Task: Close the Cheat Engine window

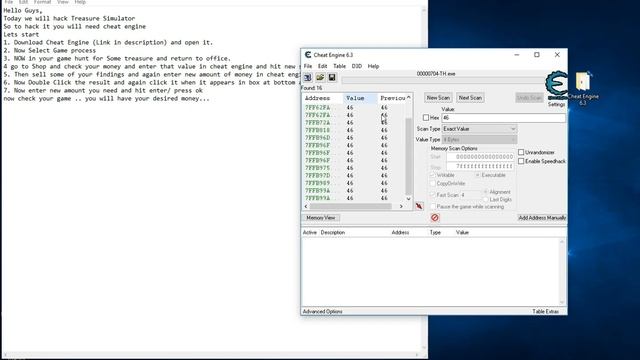Action: click(x=557, y=55)
